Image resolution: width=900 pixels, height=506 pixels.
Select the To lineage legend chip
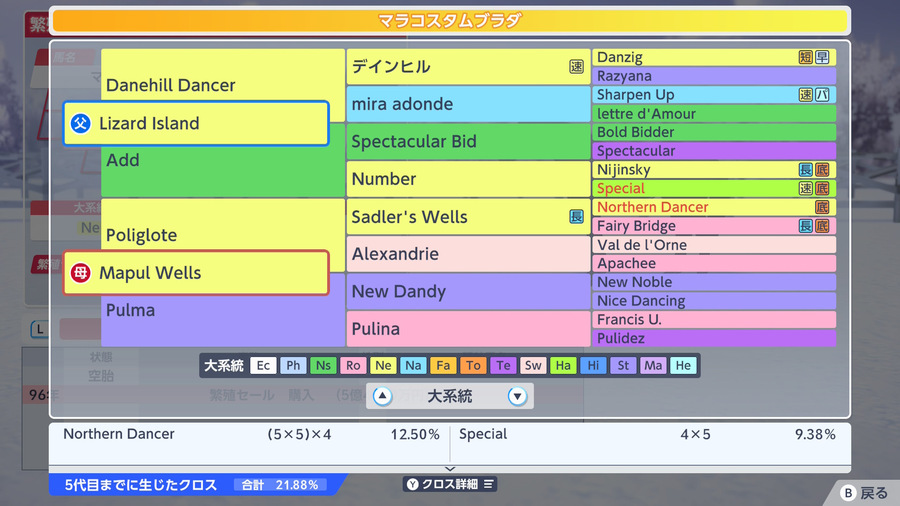473,365
